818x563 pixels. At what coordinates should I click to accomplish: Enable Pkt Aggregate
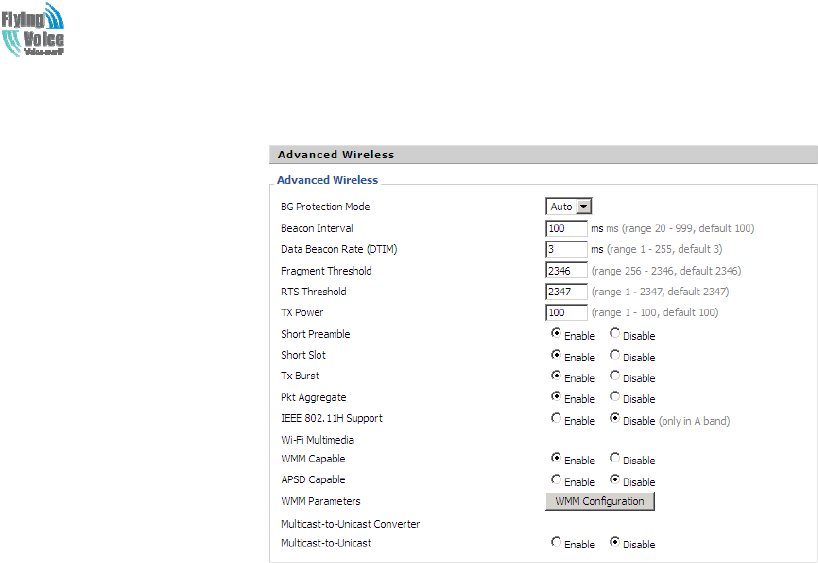click(556, 397)
